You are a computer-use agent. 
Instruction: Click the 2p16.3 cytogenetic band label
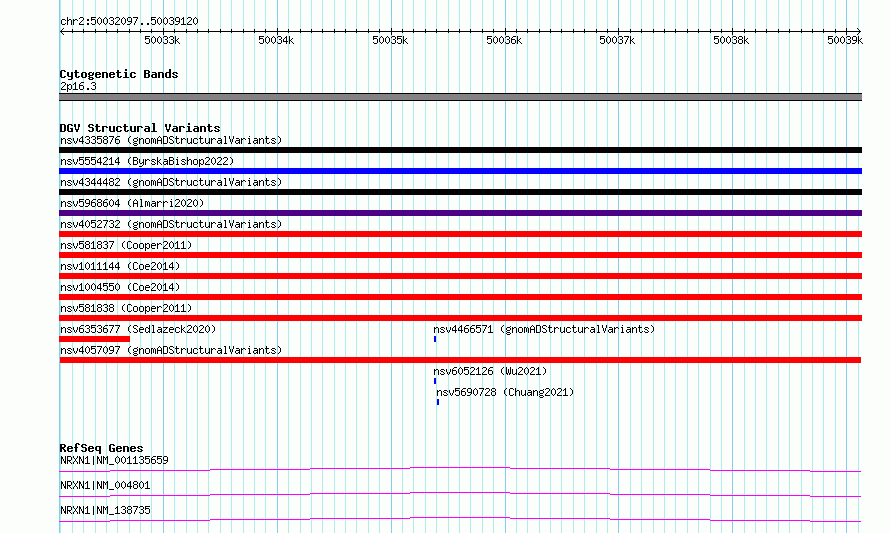click(78, 86)
